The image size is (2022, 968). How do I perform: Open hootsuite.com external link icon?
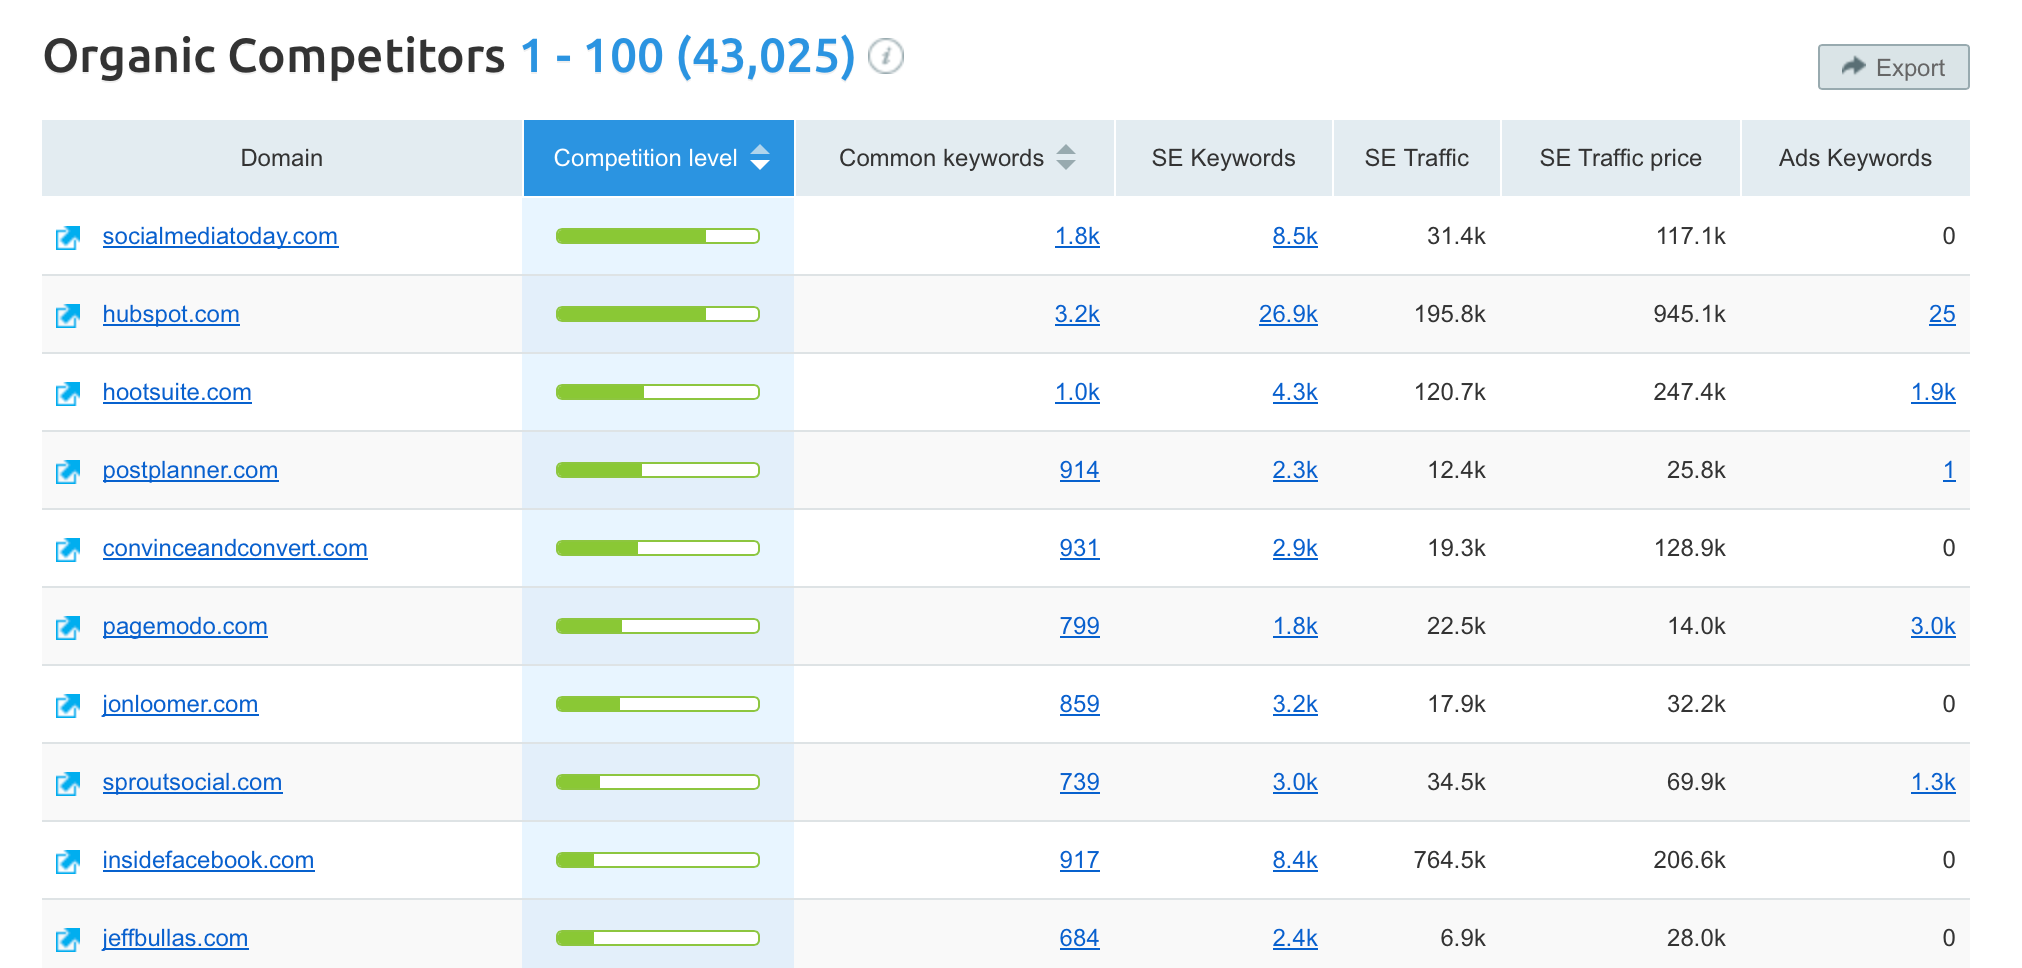tap(68, 394)
